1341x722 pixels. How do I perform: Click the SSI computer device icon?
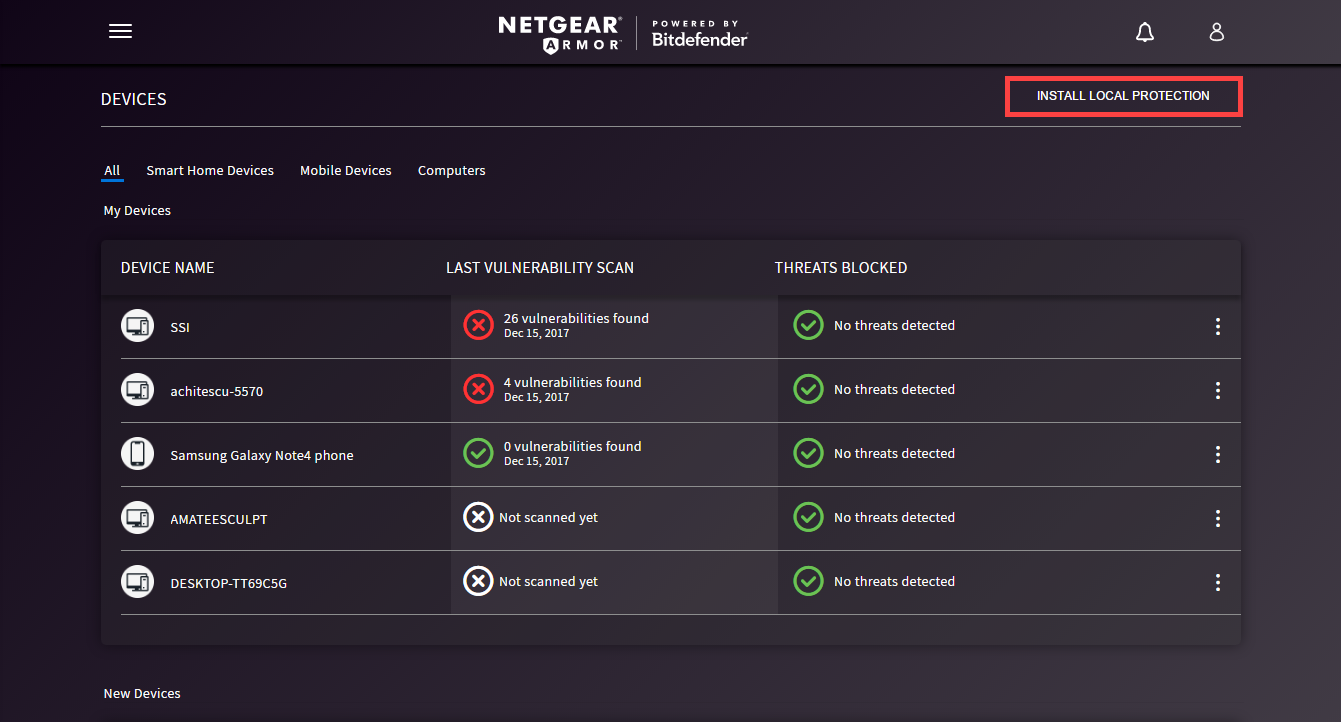137,326
